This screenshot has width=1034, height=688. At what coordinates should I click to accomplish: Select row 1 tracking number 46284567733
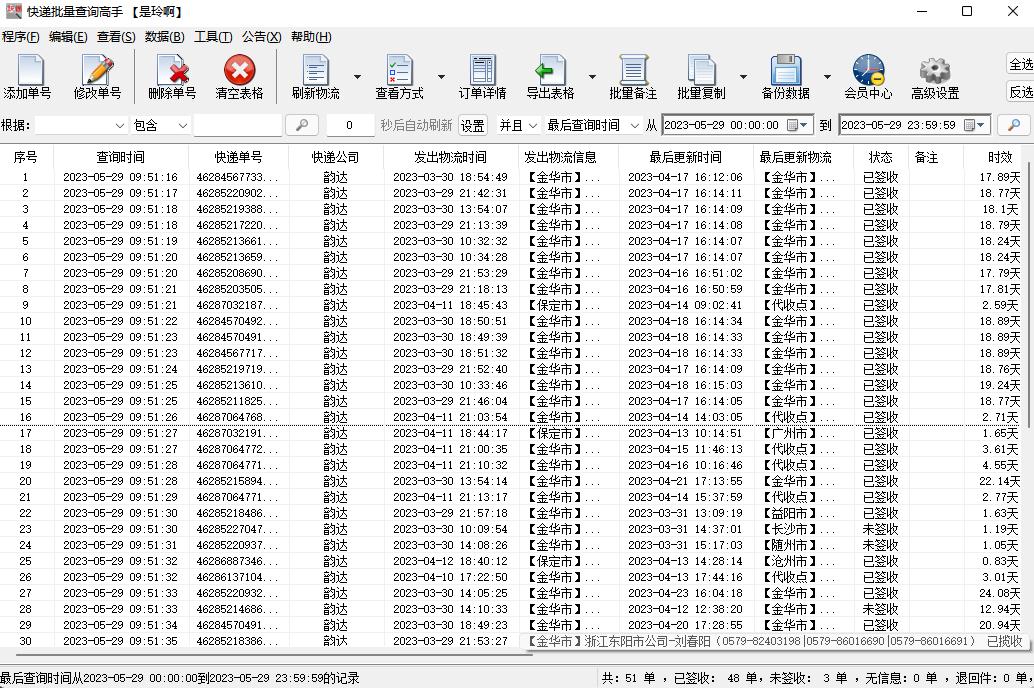[237, 177]
